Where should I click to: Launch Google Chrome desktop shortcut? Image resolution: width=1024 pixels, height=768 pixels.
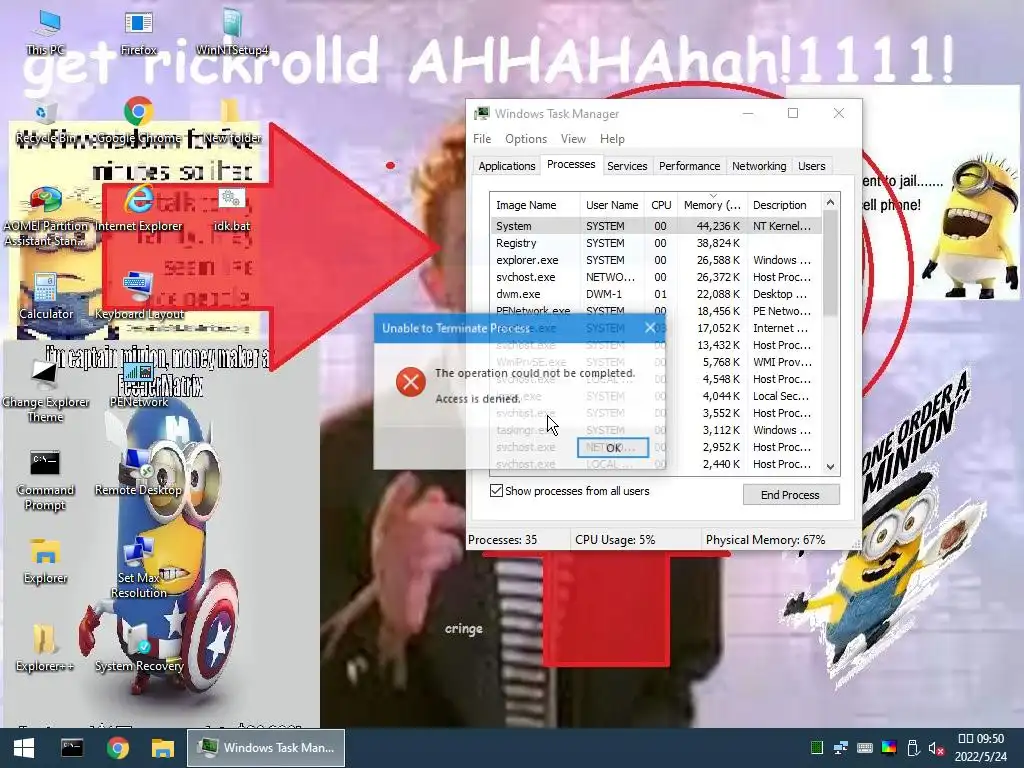138,121
